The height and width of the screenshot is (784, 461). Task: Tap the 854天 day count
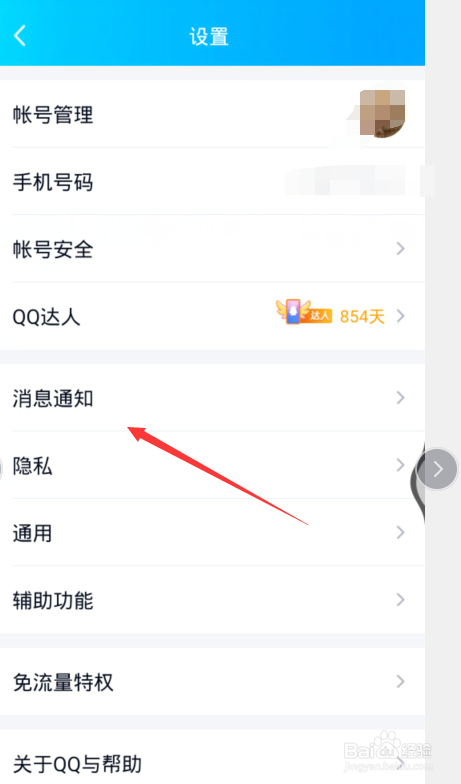tap(362, 316)
